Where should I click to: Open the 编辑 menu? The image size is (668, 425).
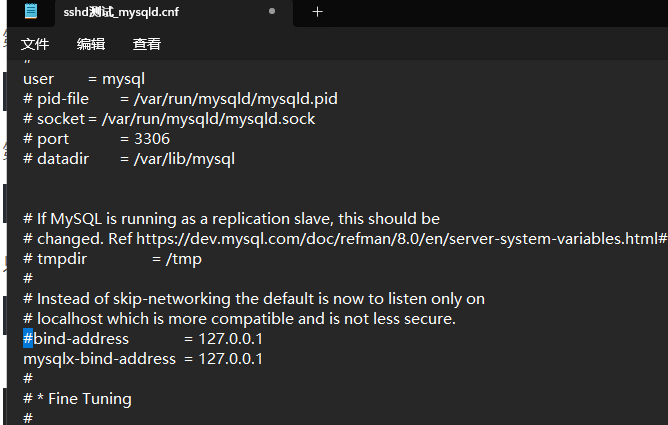91,44
